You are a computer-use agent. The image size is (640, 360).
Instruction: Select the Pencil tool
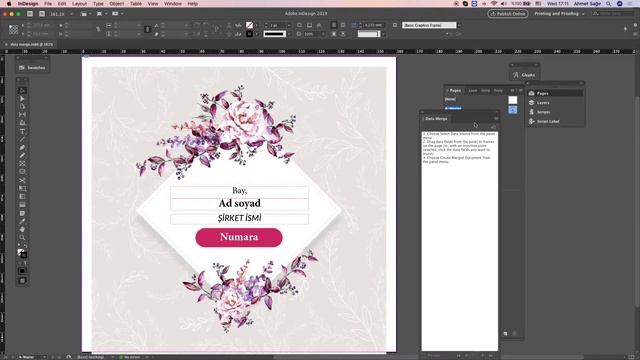tap(22, 156)
